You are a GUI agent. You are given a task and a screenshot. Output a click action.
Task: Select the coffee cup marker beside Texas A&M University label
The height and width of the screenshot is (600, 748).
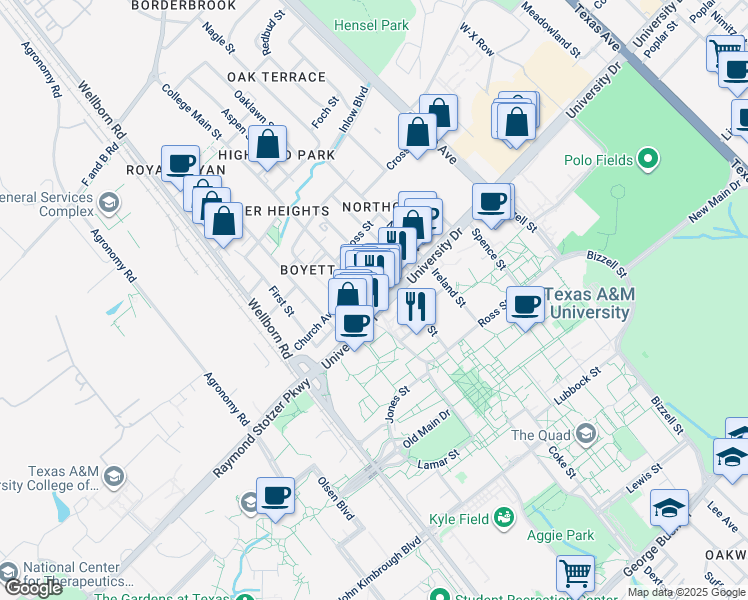pyautogui.click(x=525, y=306)
